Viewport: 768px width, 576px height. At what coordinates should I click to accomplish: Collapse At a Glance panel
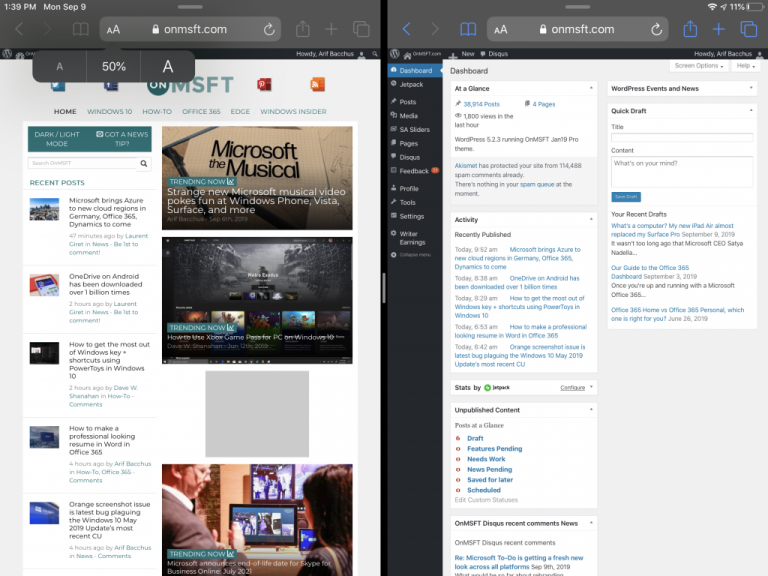point(591,88)
